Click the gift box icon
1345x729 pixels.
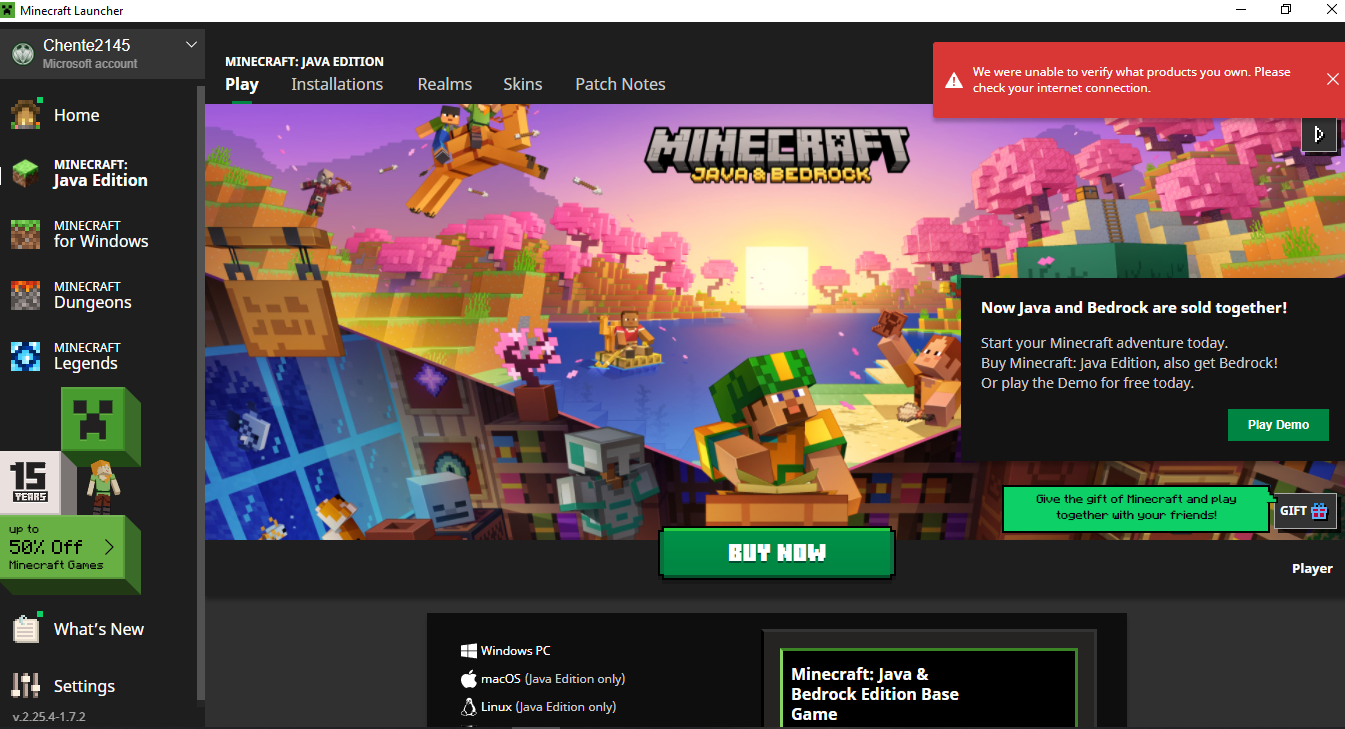pyautogui.click(x=1320, y=511)
